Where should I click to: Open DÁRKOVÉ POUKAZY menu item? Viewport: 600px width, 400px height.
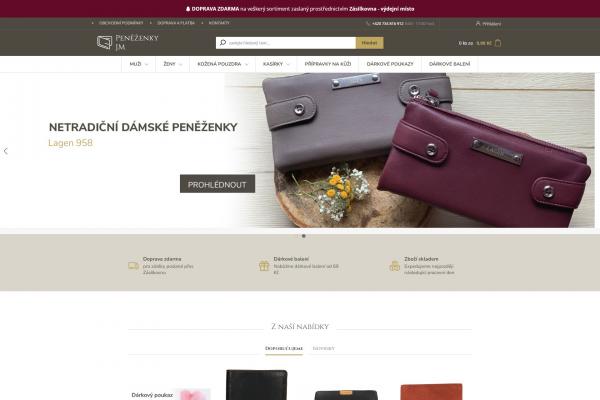pyautogui.click(x=390, y=64)
